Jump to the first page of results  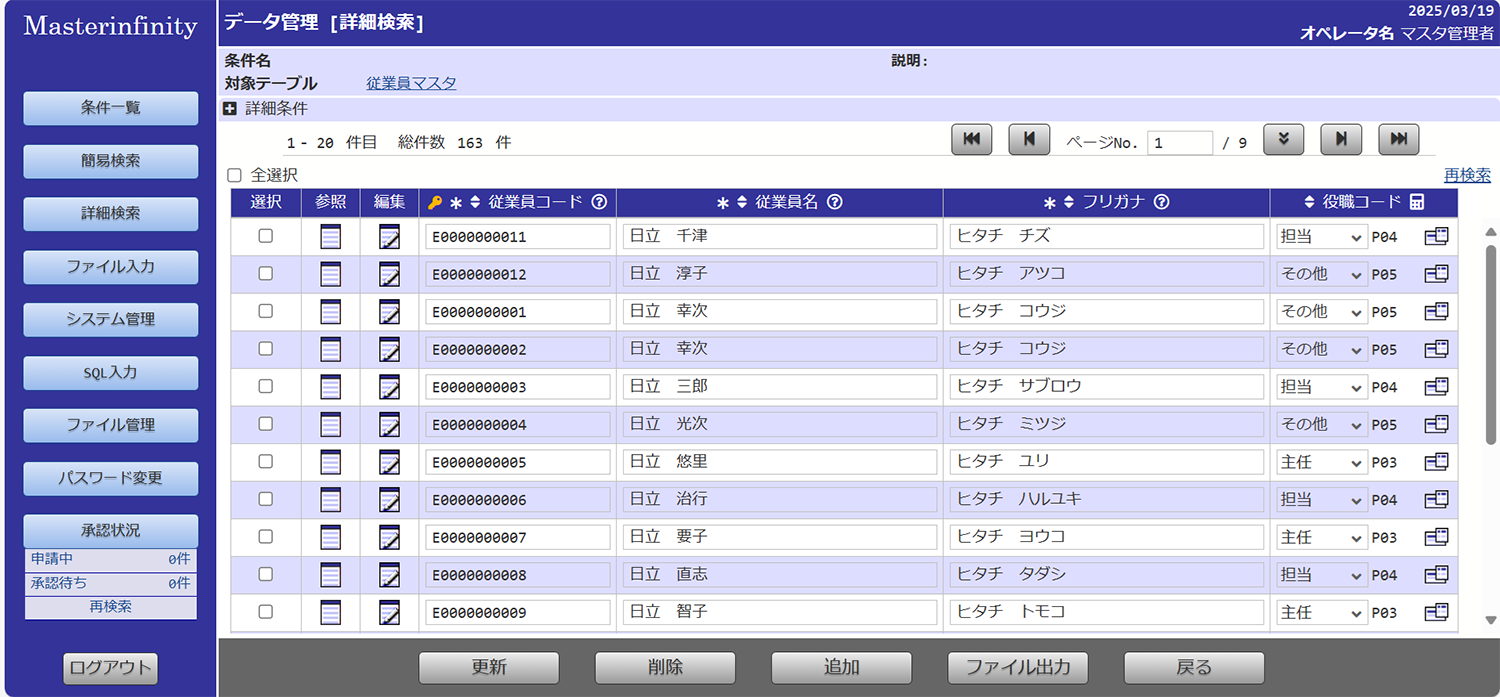971,140
